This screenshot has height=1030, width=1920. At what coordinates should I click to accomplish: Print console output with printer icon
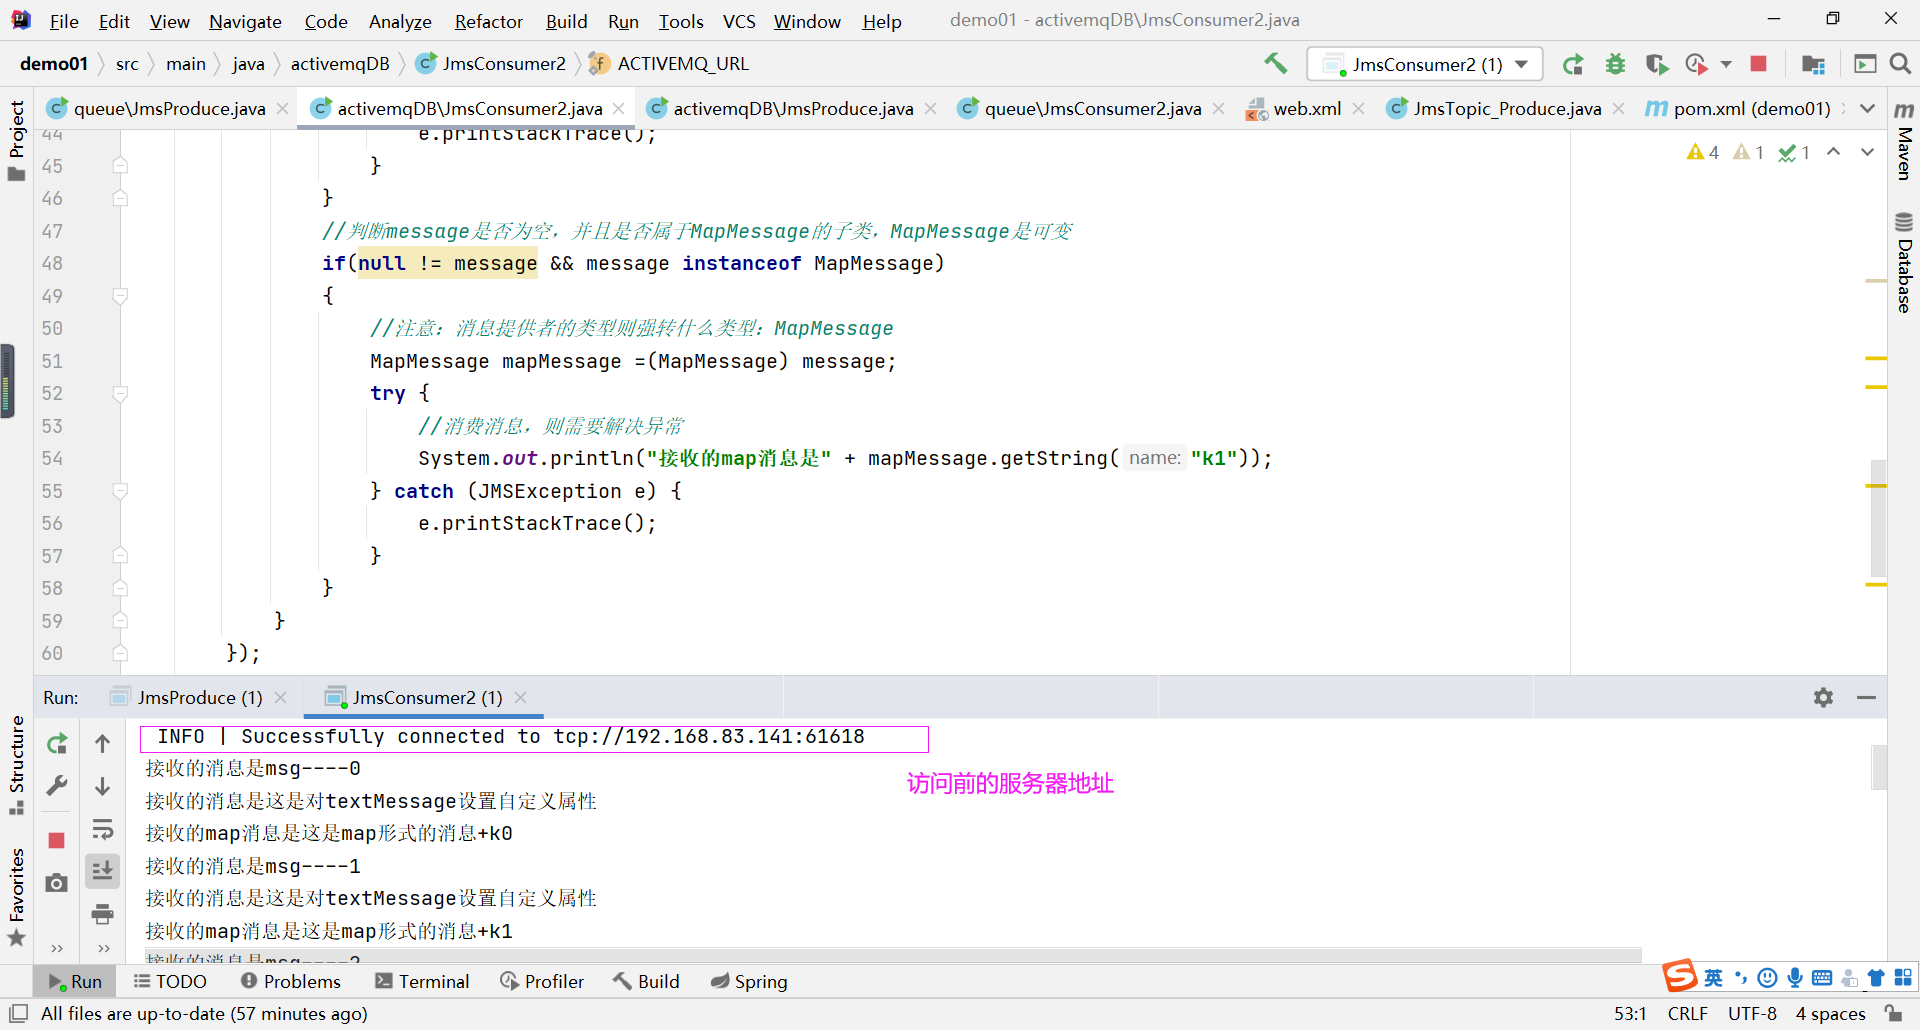click(x=102, y=914)
